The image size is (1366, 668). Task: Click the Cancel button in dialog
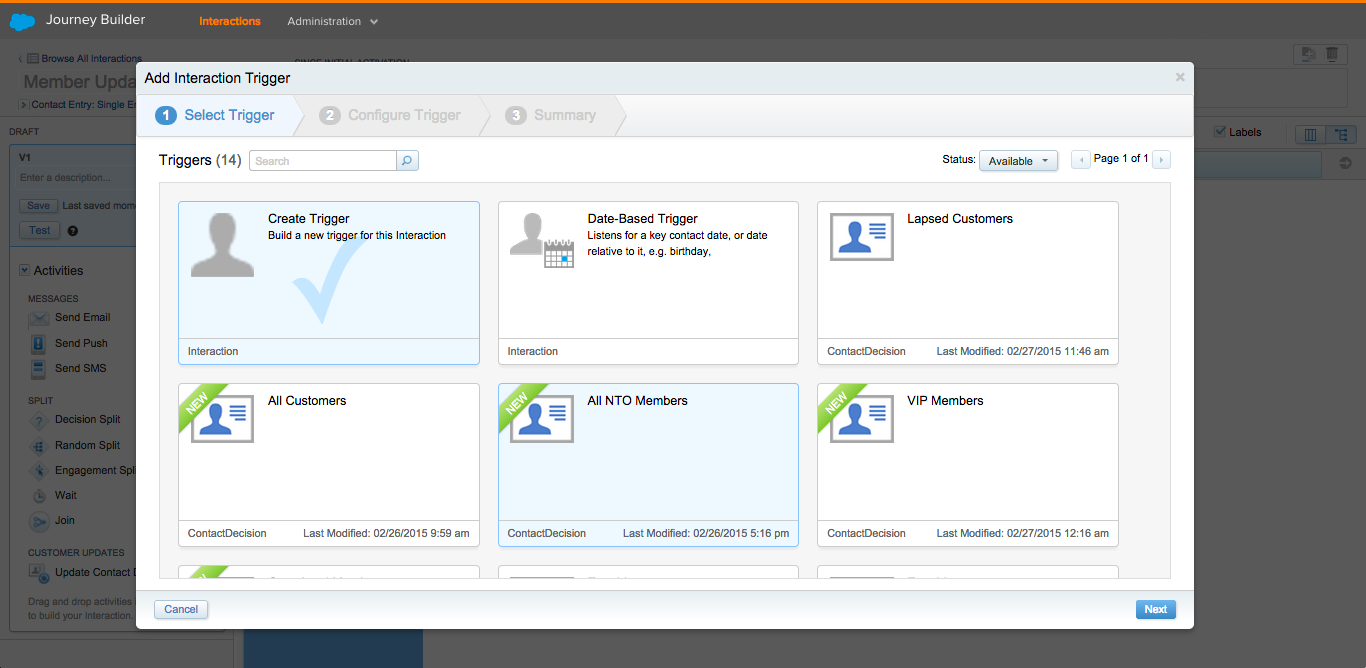pos(181,609)
